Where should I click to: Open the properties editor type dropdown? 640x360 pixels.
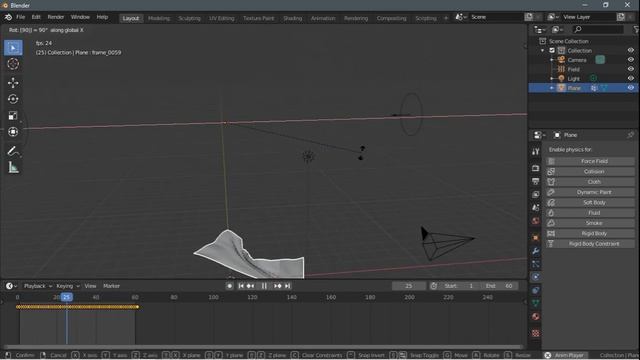[539, 135]
